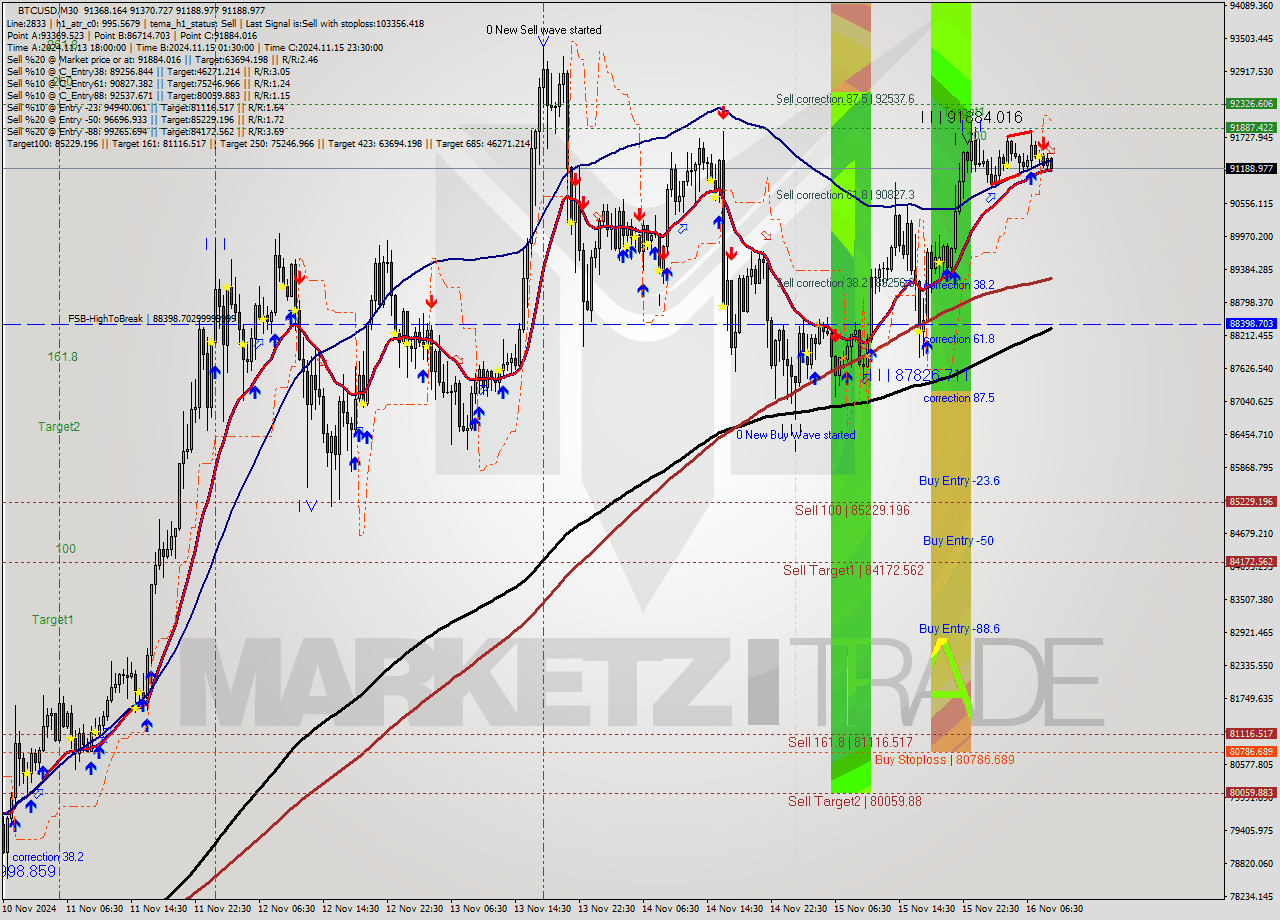The width and height of the screenshot is (1280, 920).
Task: Select the 'Sell 100 | 85229.196' label
Action: tap(852, 510)
